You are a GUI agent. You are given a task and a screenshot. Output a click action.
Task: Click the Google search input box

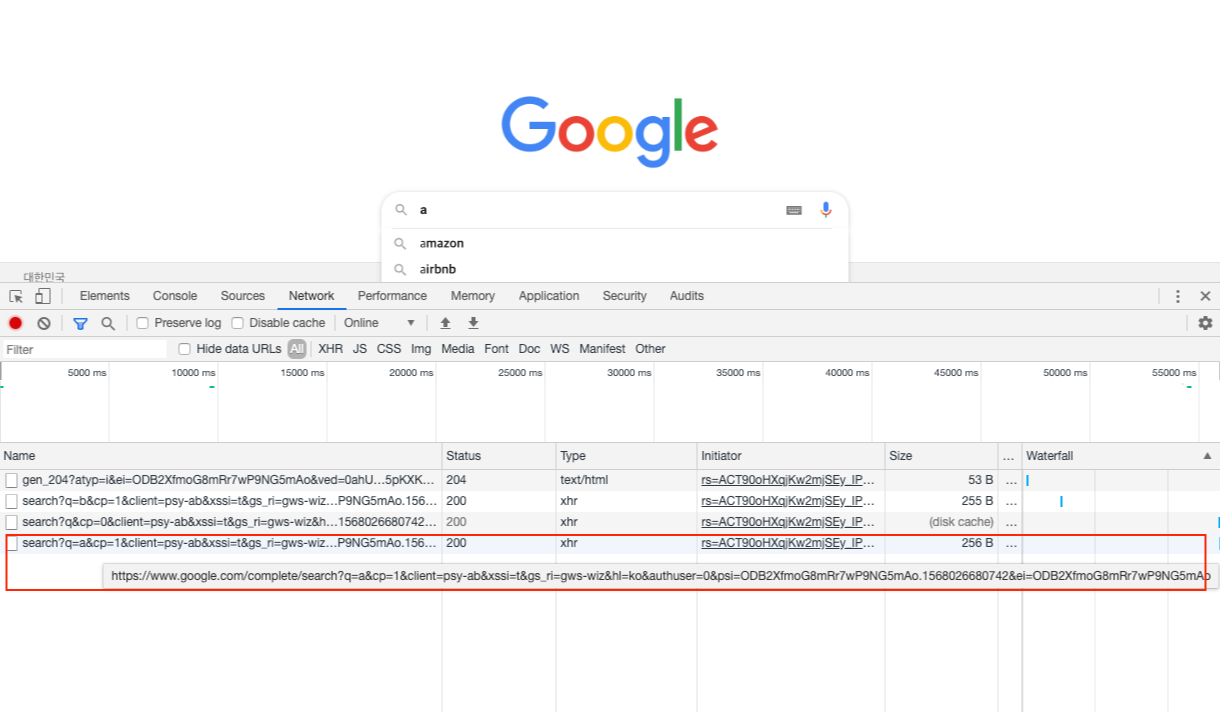coord(600,210)
